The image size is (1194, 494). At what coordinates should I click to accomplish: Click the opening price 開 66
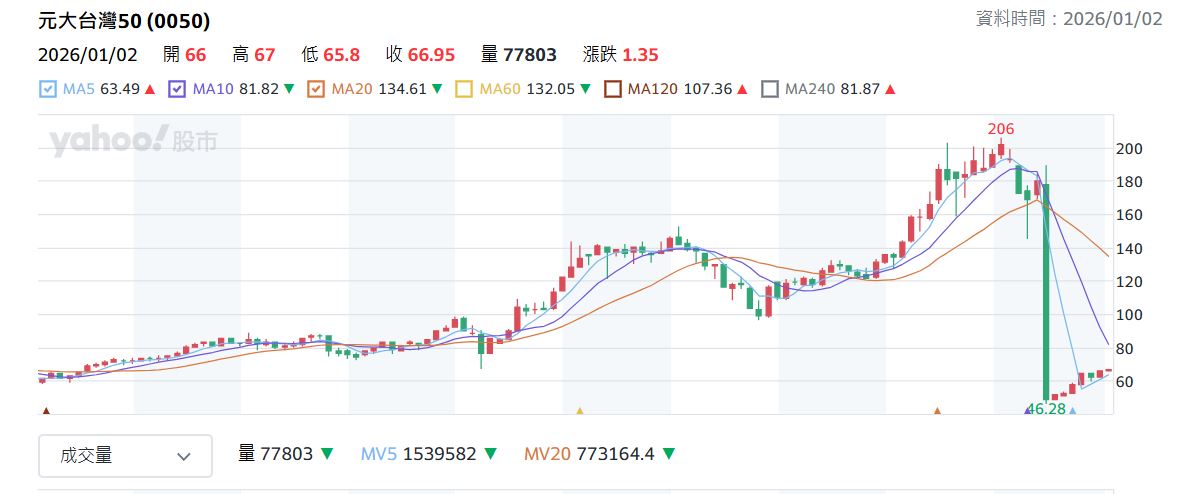pos(185,55)
